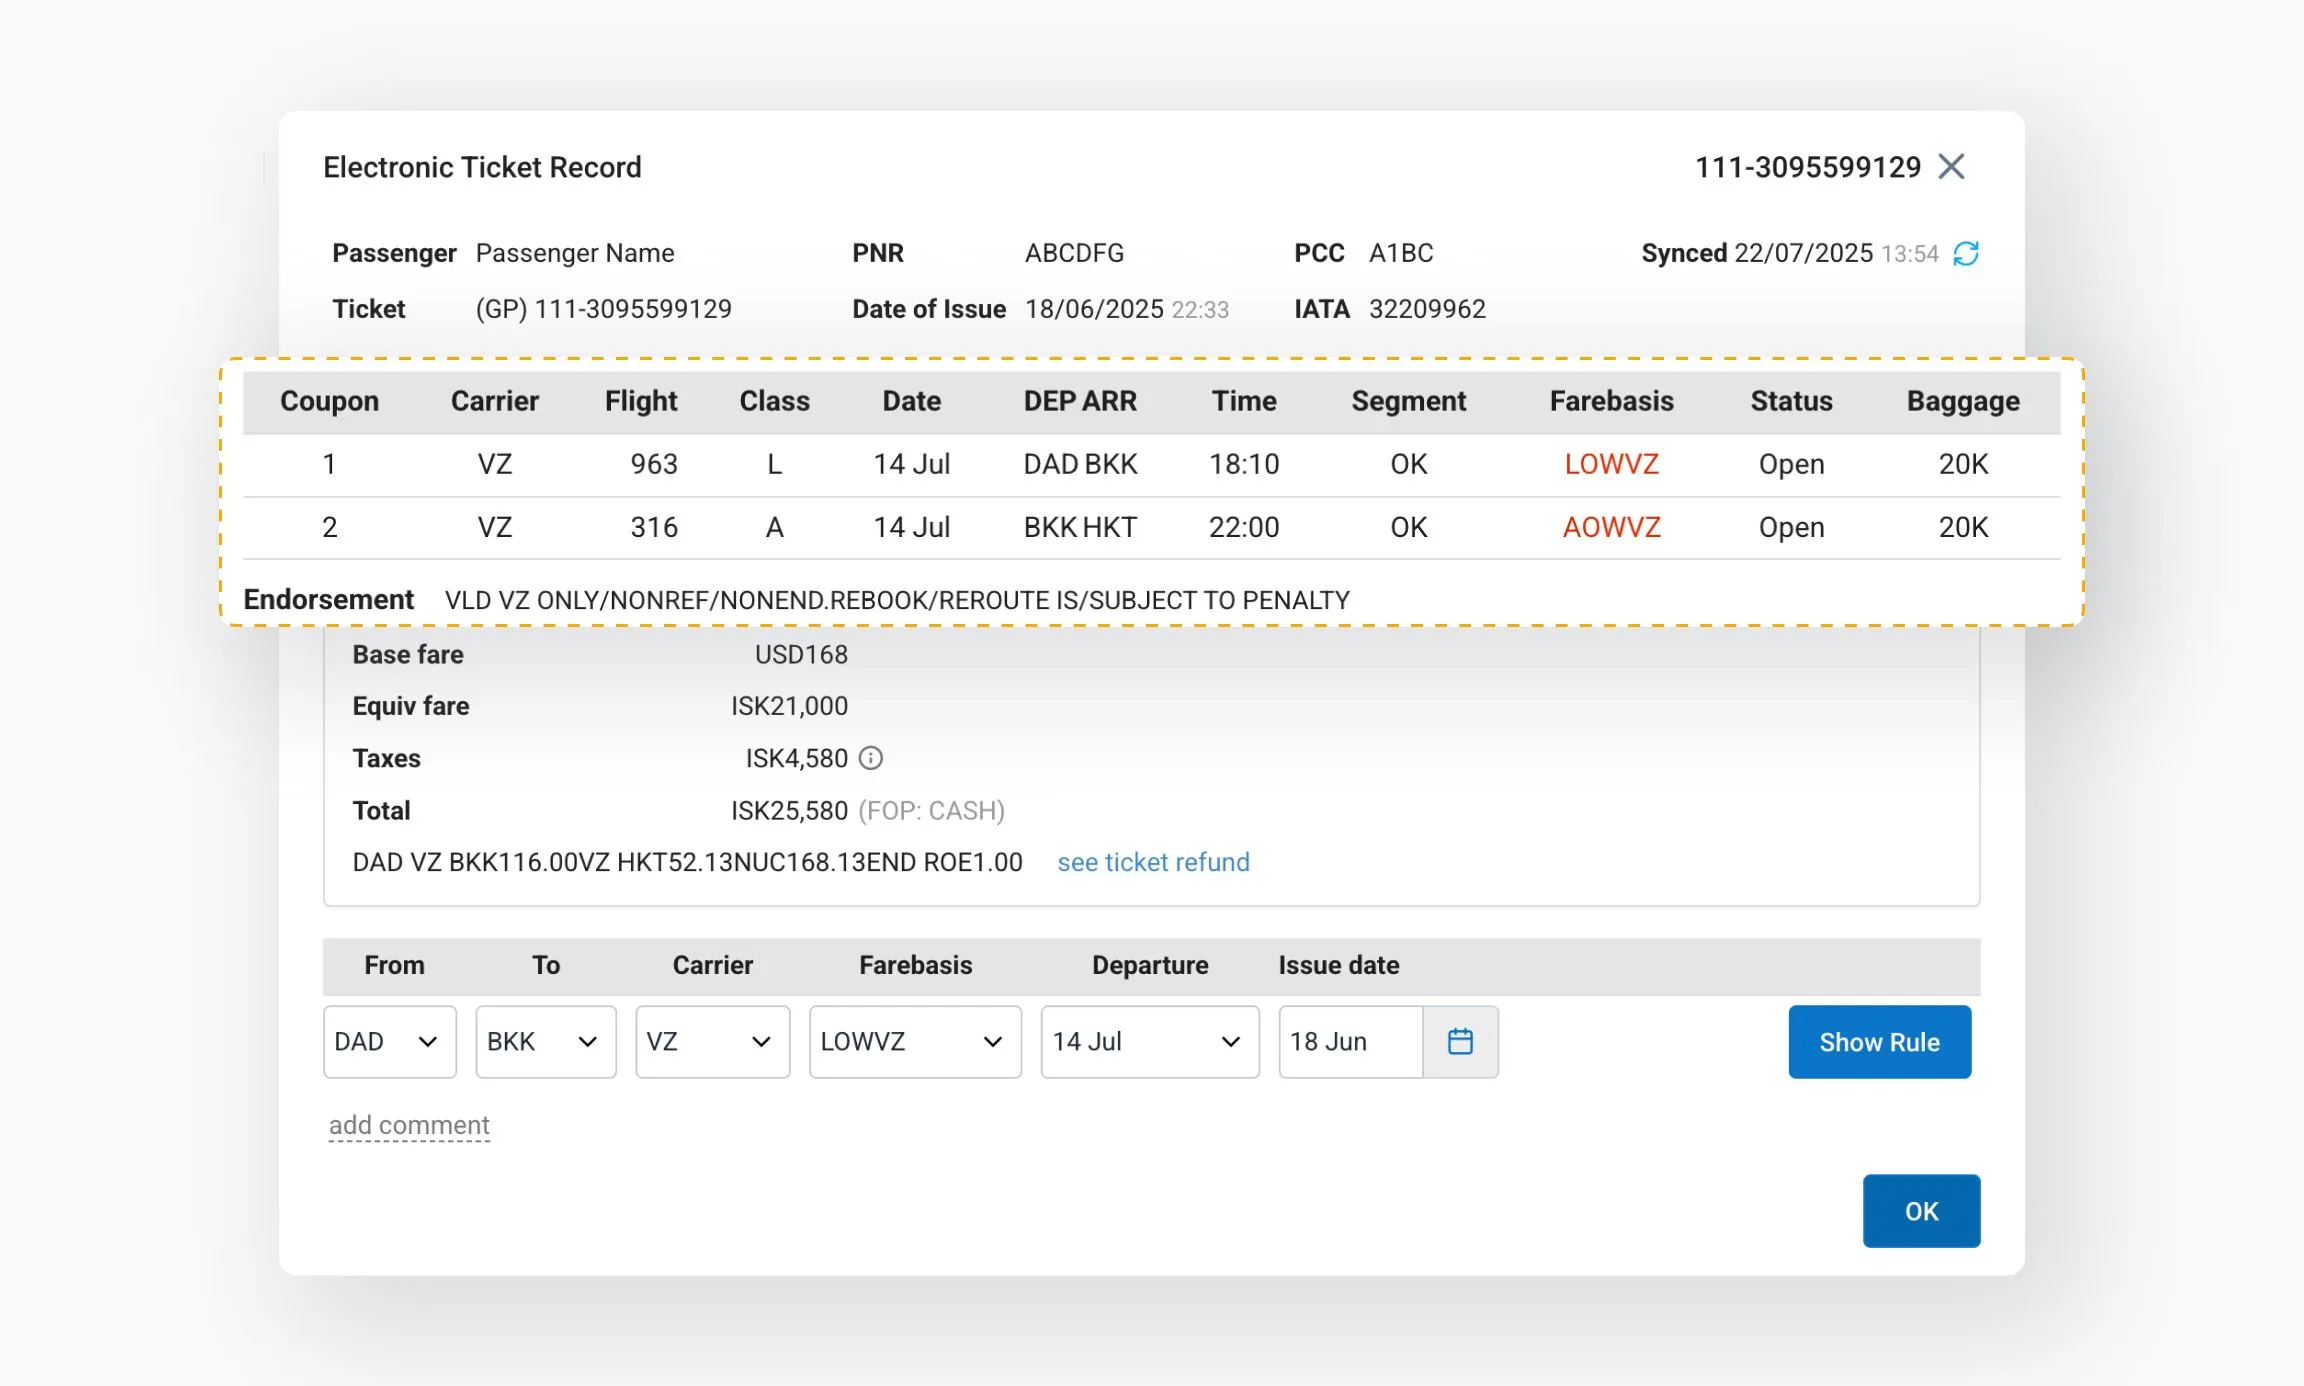Viewport: 2304px width, 1386px height.
Task: Click the LOWVZ farebasis in coupon 1
Action: click(x=1611, y=464)
